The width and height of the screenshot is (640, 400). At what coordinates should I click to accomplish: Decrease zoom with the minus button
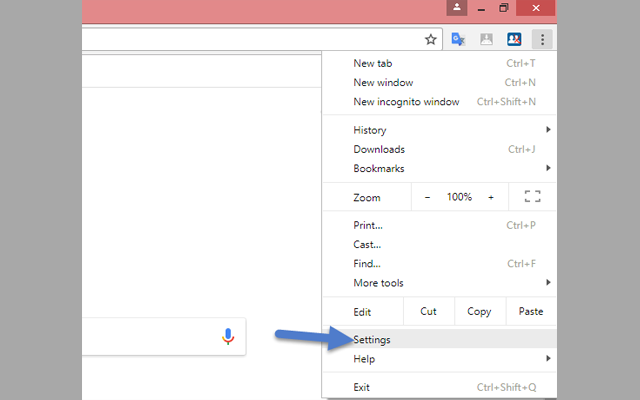(428, 197)
